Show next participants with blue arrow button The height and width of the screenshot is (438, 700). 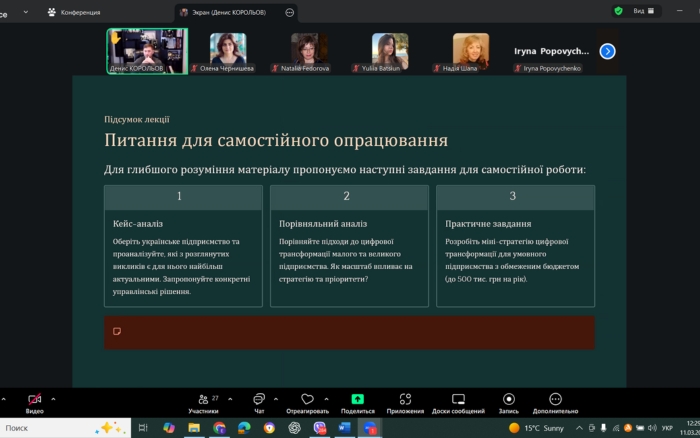point(607,51)
